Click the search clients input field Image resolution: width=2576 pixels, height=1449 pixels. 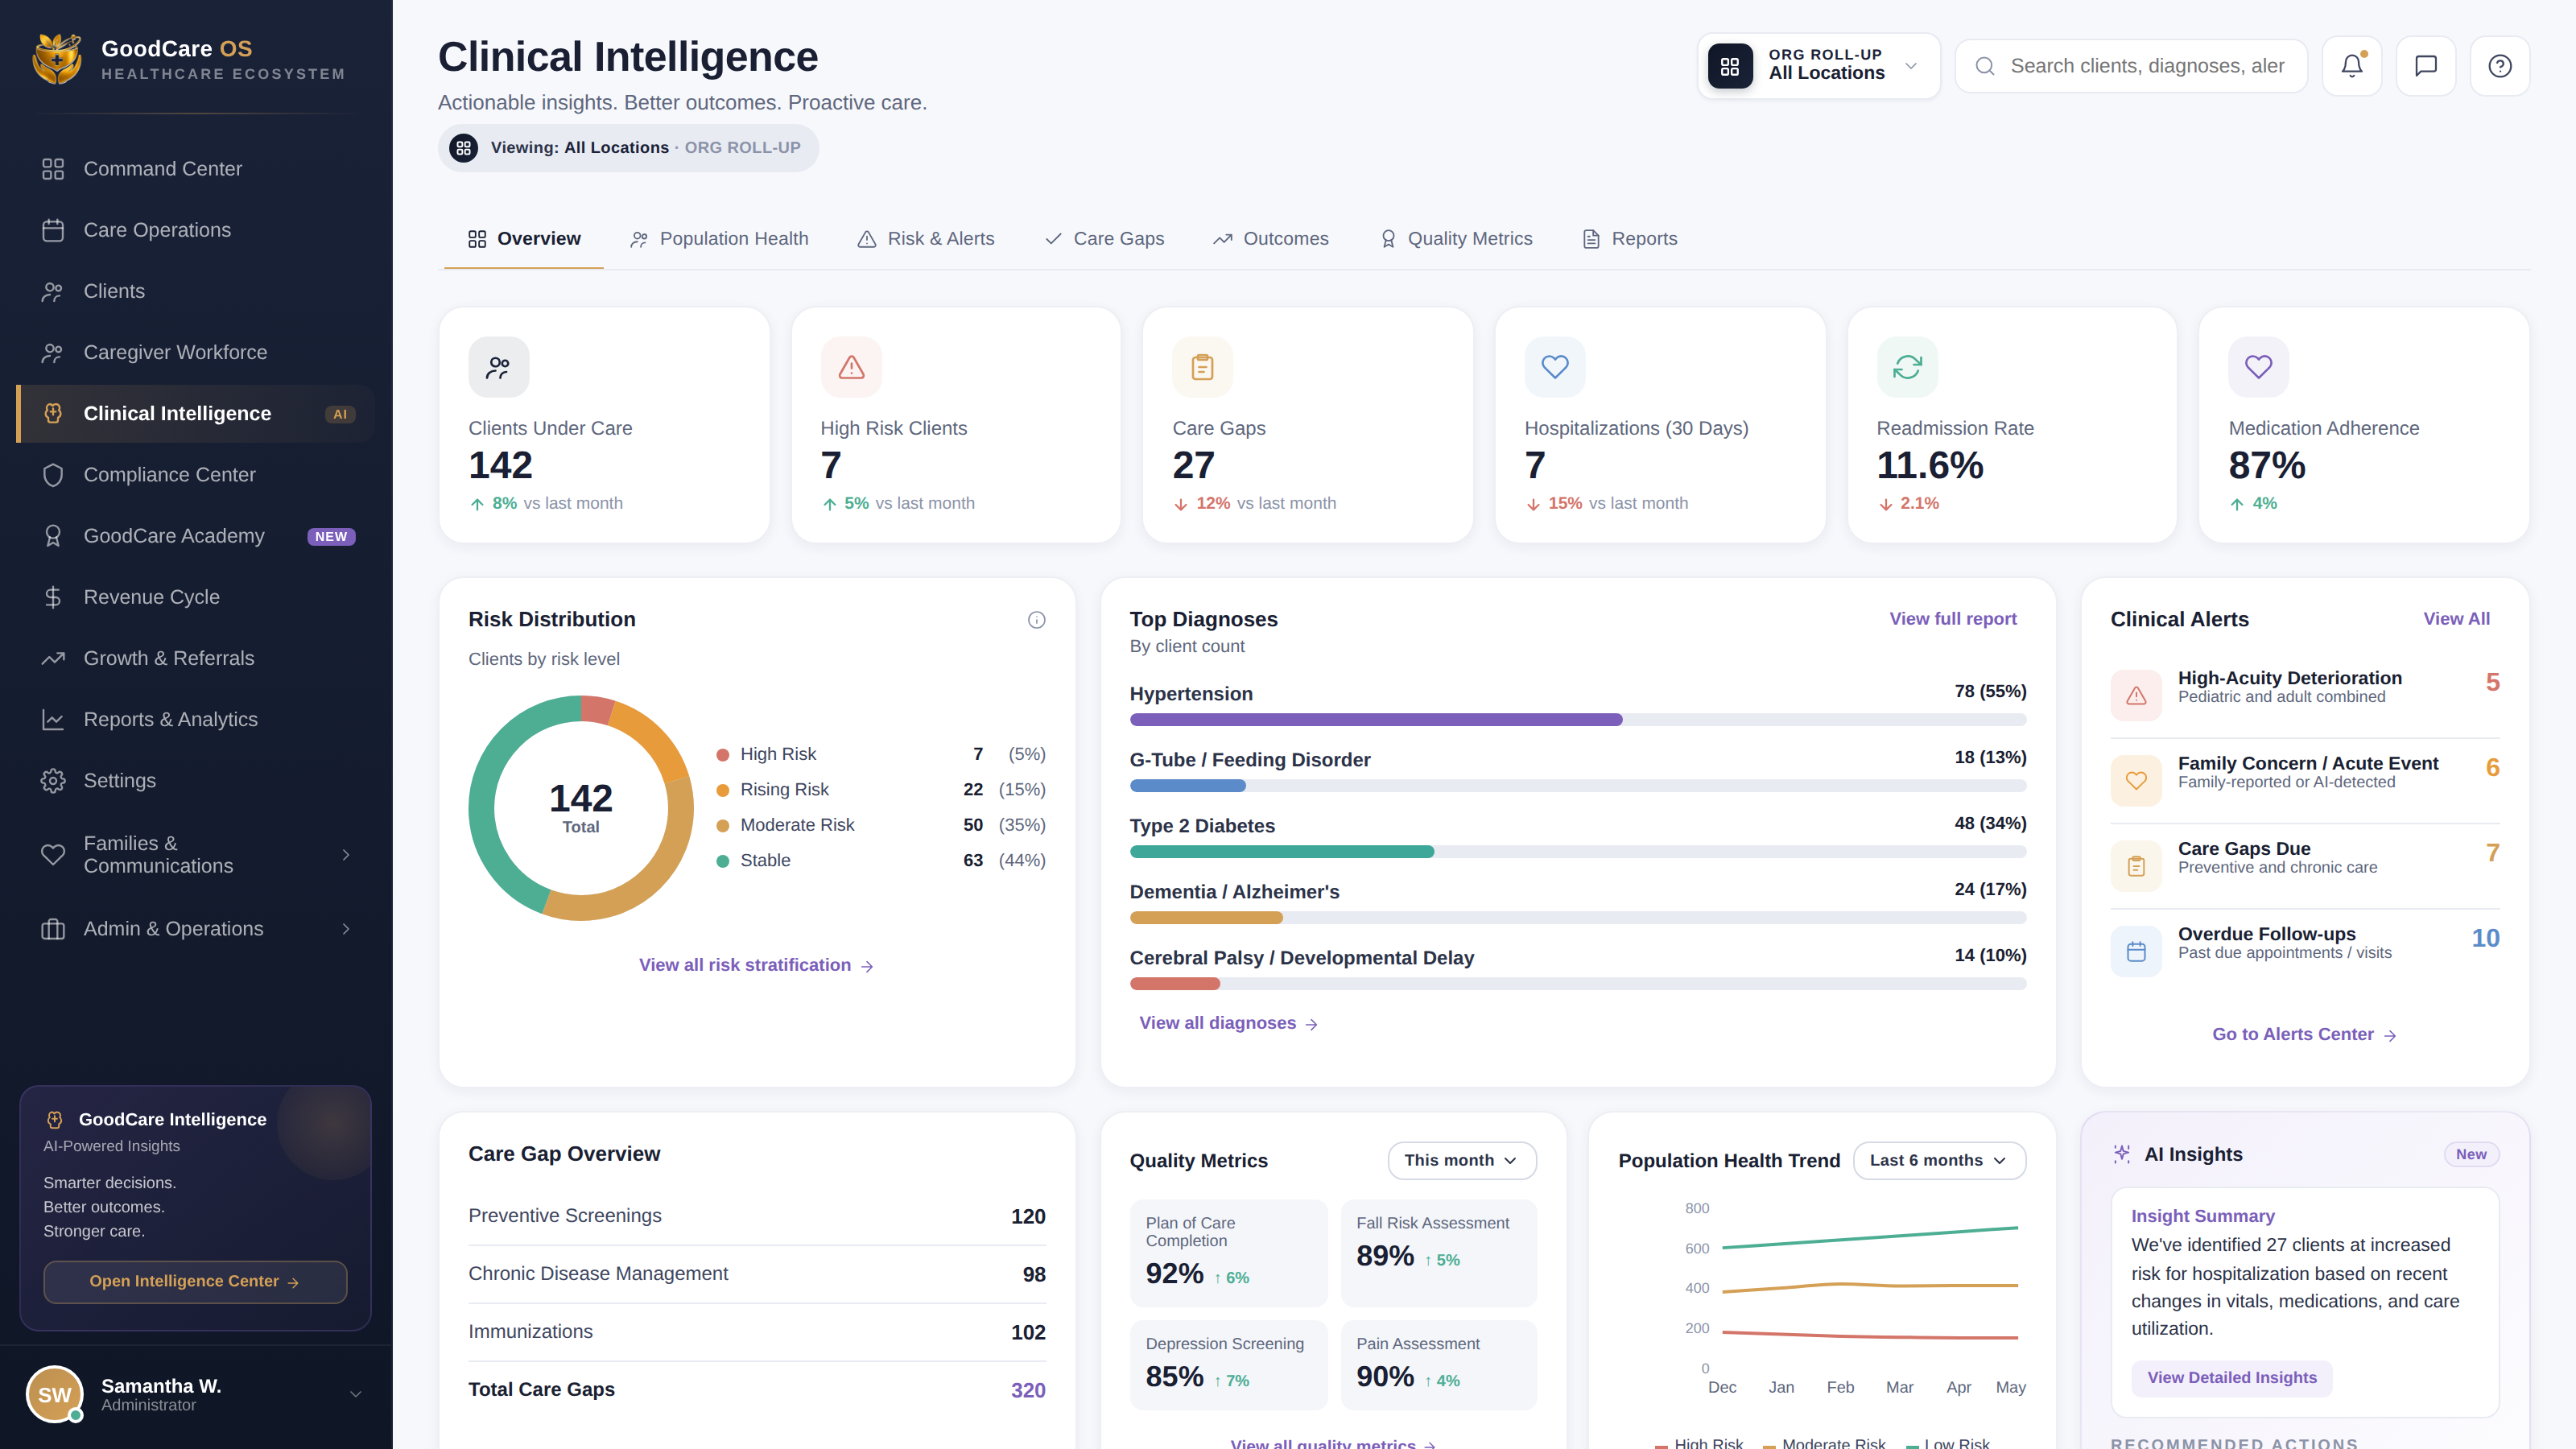click(x=2131, y=66)
